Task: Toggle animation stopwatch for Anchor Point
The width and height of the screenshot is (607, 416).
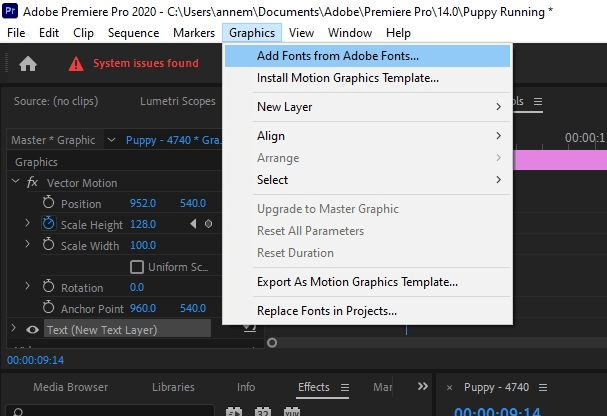Action: coord(48,307)
